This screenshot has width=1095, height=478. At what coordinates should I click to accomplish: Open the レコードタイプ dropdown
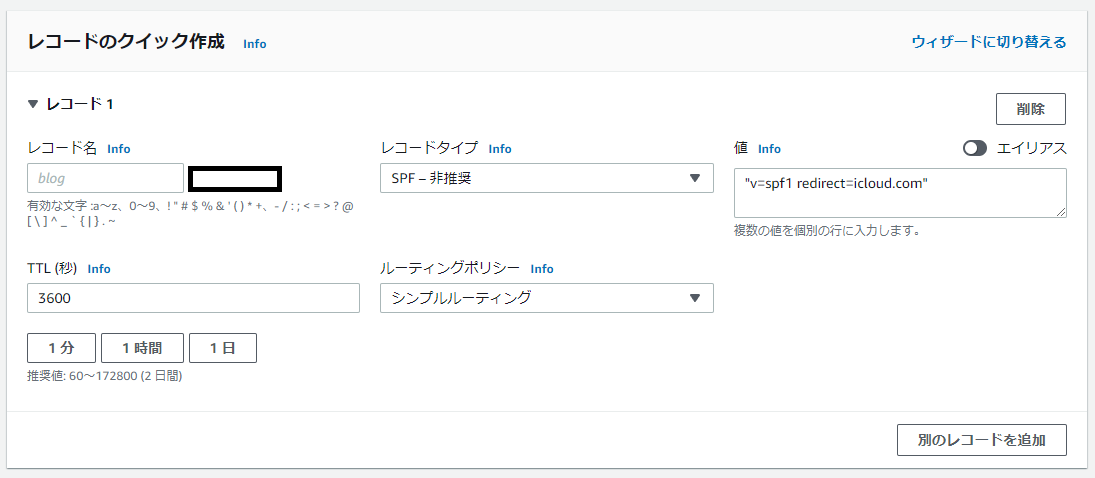(547, 178)
